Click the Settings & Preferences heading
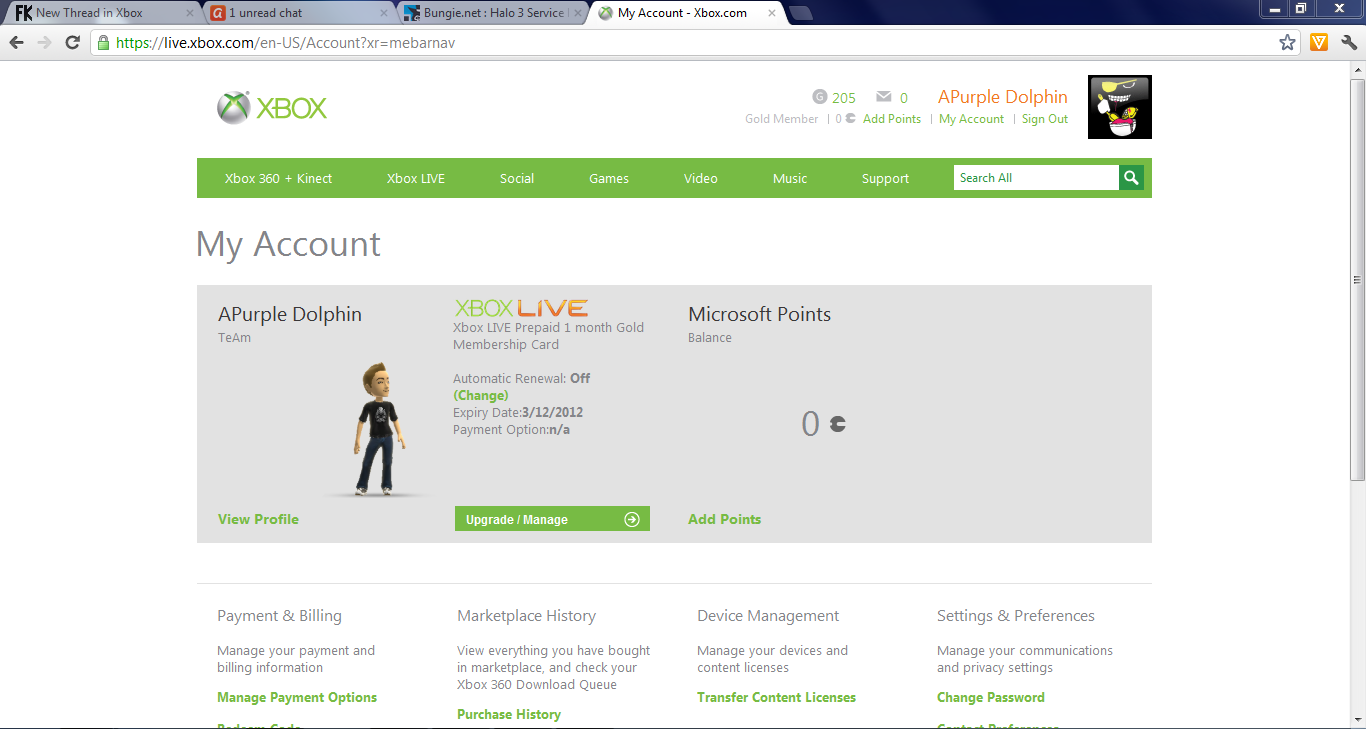 pos(1016,616)
